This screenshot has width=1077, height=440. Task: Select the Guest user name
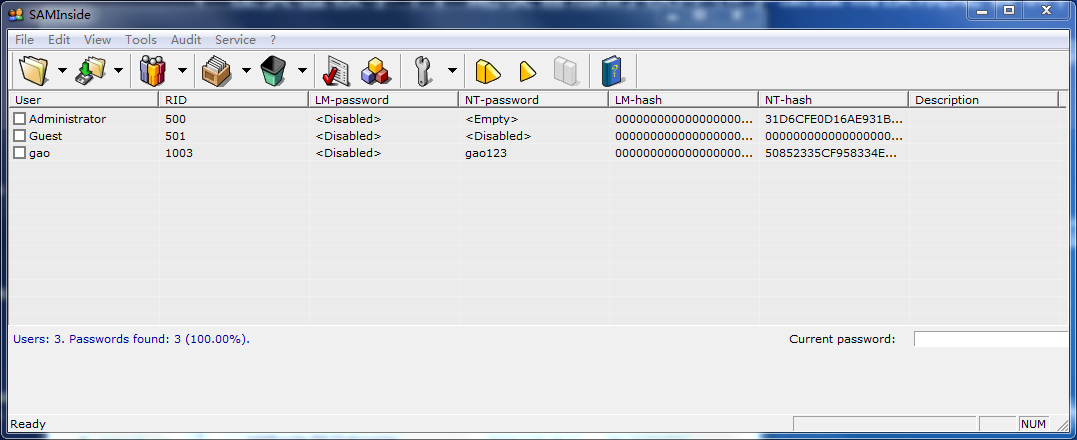point(45,136)
